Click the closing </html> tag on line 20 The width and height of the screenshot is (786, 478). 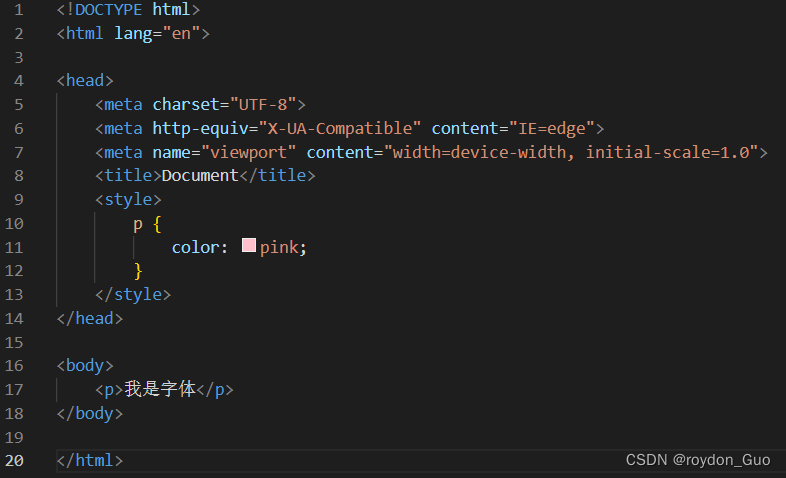click(90, 460)
